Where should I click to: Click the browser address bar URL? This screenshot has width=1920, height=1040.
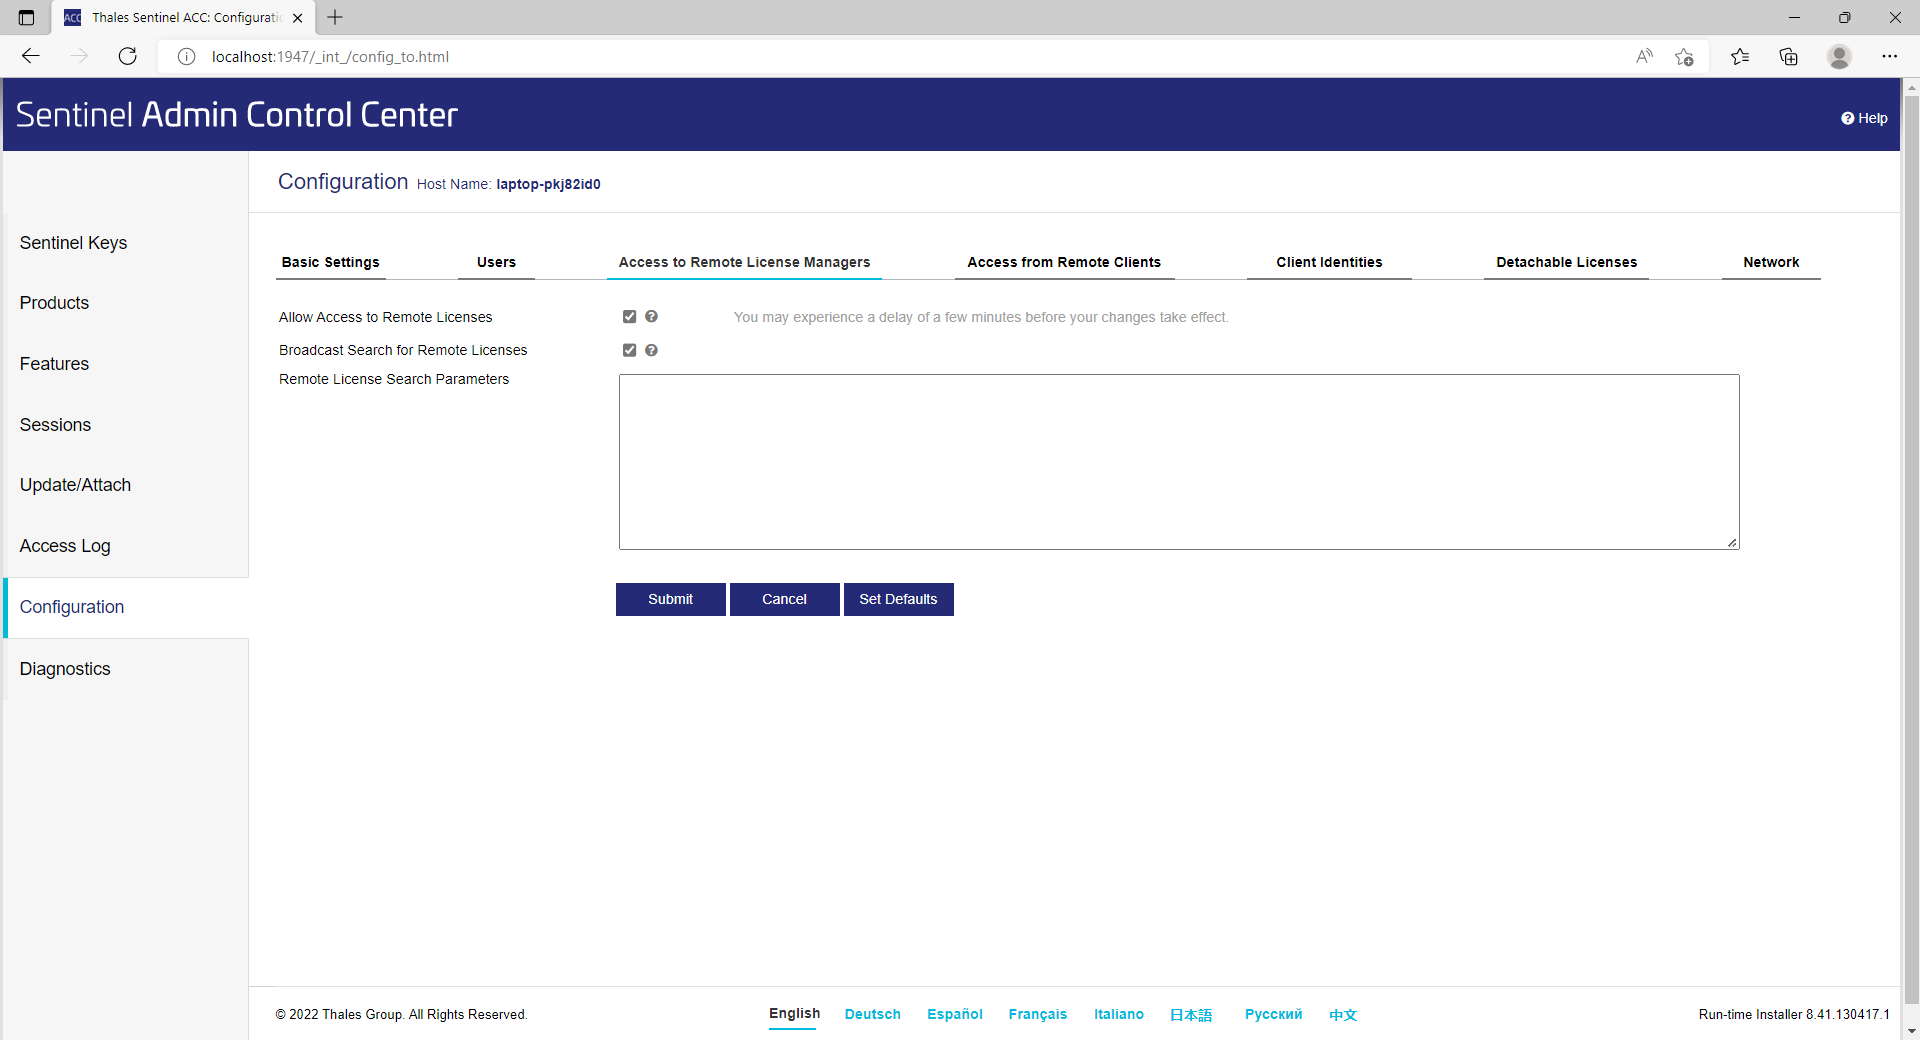[x=330, y=56]
